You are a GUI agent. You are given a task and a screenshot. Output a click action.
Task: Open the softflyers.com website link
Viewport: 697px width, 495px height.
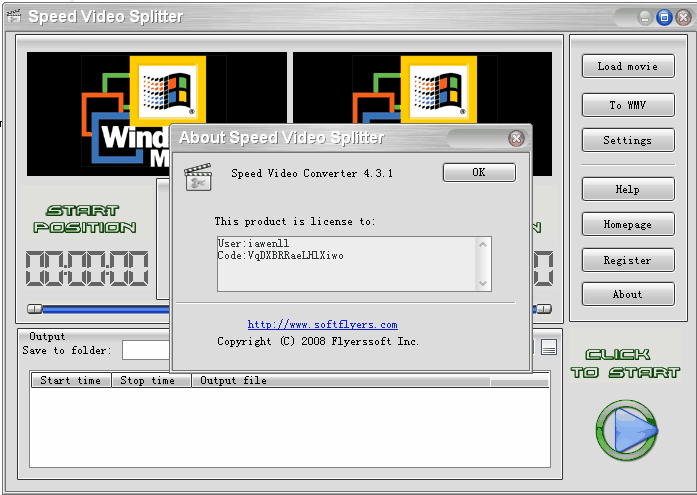click(x=322, y=324)
